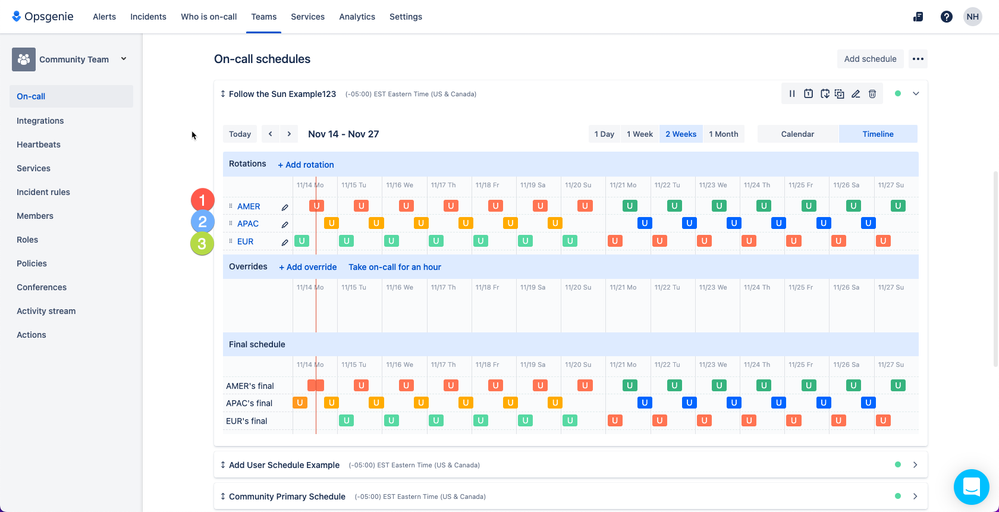The width and height of the screenshot is (999, 512).
Task: Grab the AMER rotation drag handle
Action: coord(231,206)
